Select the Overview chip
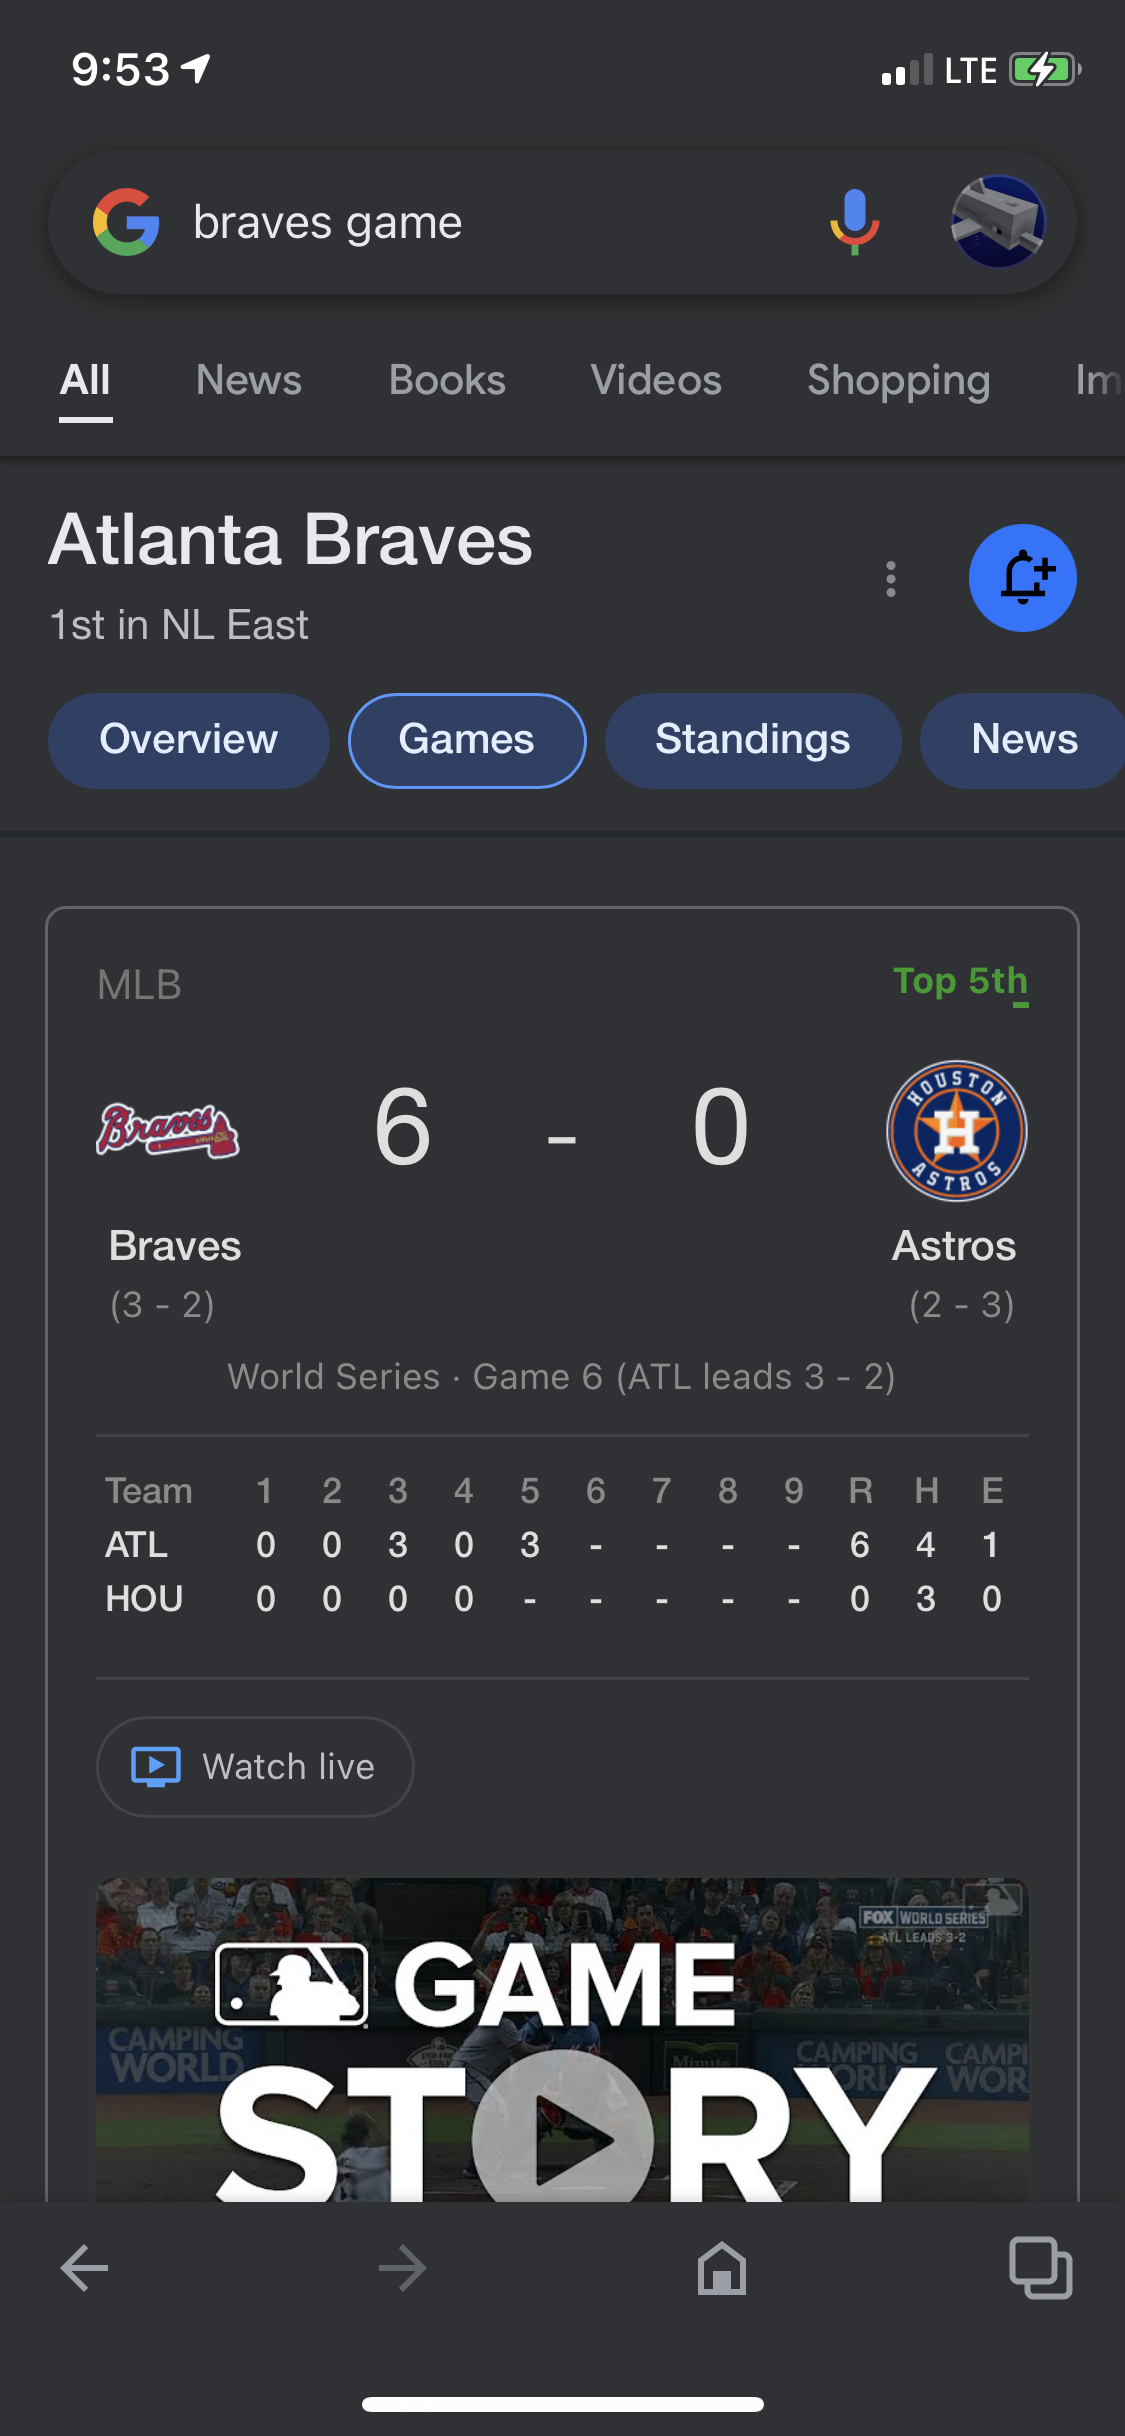Viewport: 1125px width, 2436px height. point(189,740)
